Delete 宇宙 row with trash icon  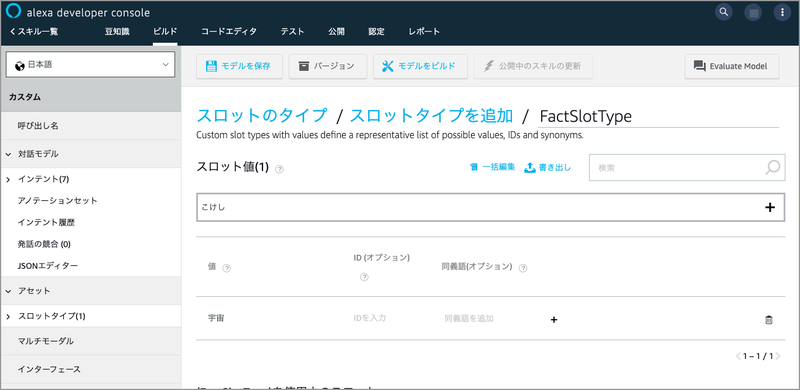pyautogui.click(x=768, y=320)
